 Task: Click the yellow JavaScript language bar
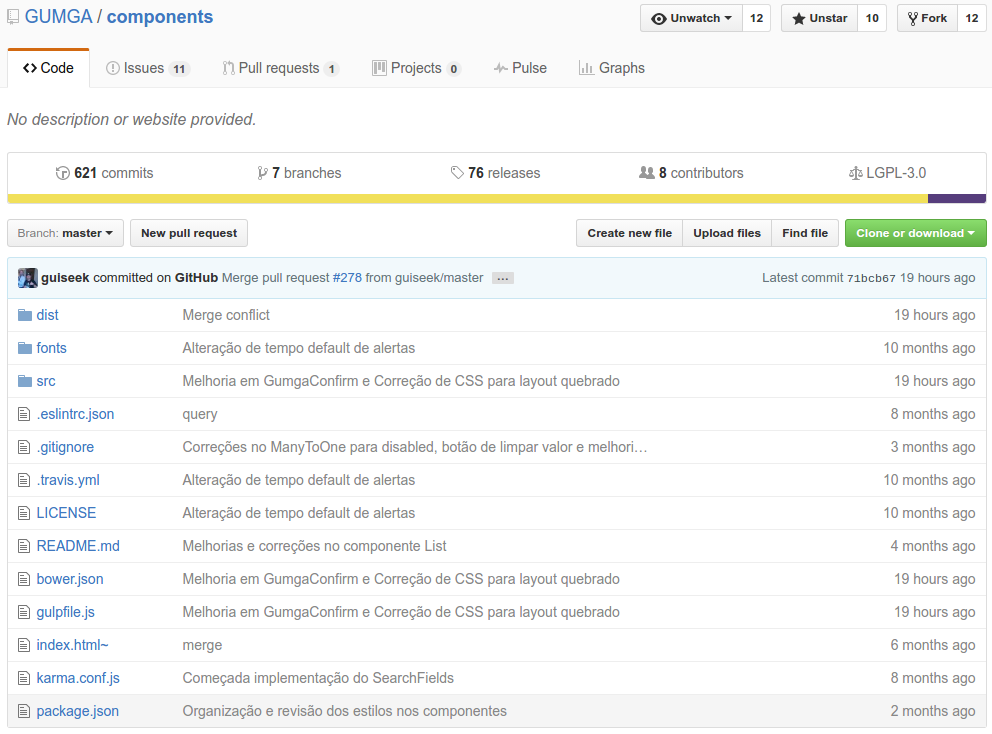[x=468, y=199]
